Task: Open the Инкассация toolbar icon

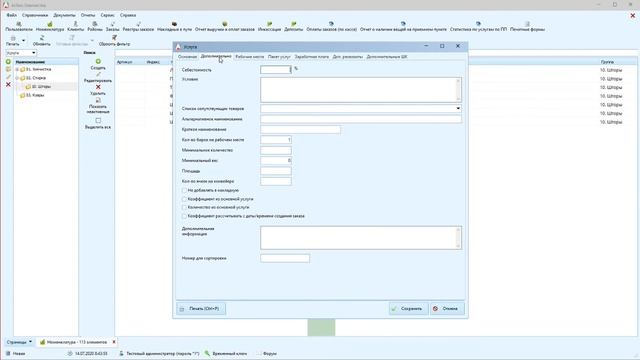Action: click(x=269, y=24)
